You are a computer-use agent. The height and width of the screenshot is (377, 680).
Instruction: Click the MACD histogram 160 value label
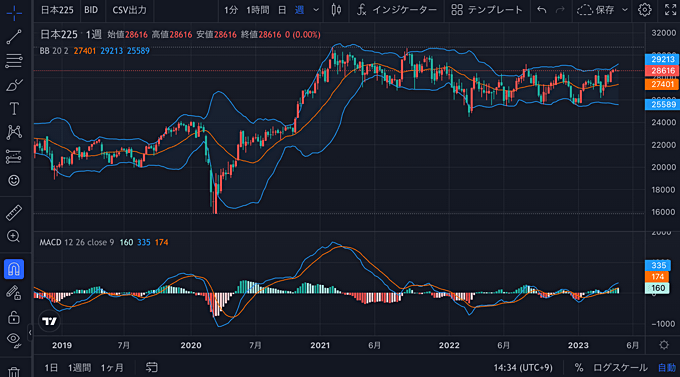(658, 288)
